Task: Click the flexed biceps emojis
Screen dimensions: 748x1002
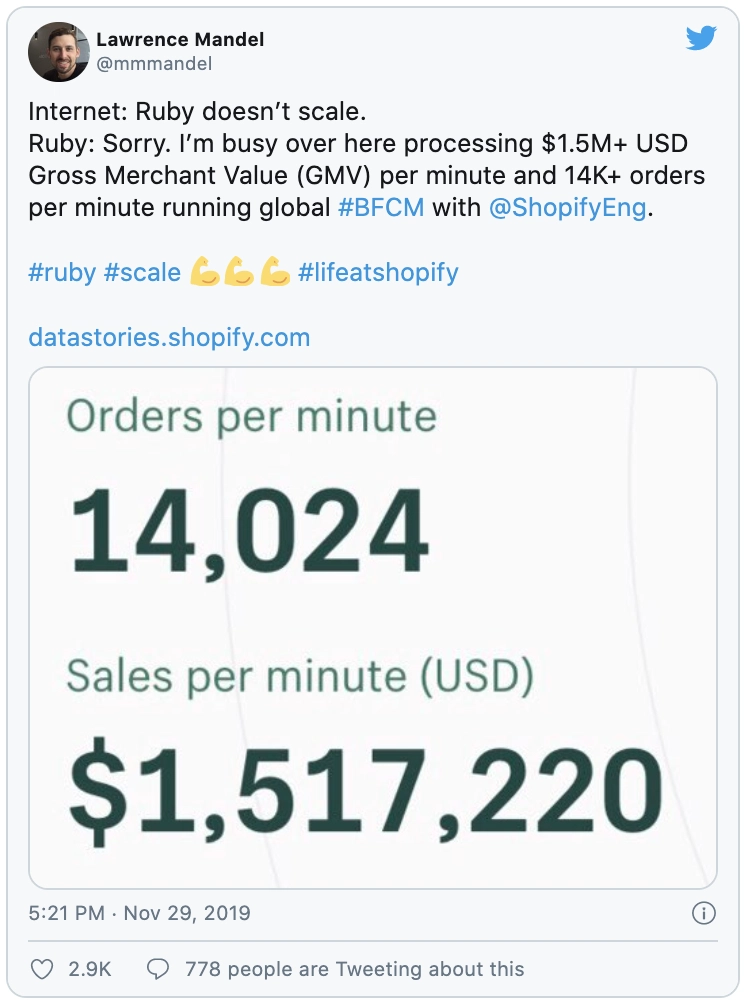Action: (x=240, y=272)
